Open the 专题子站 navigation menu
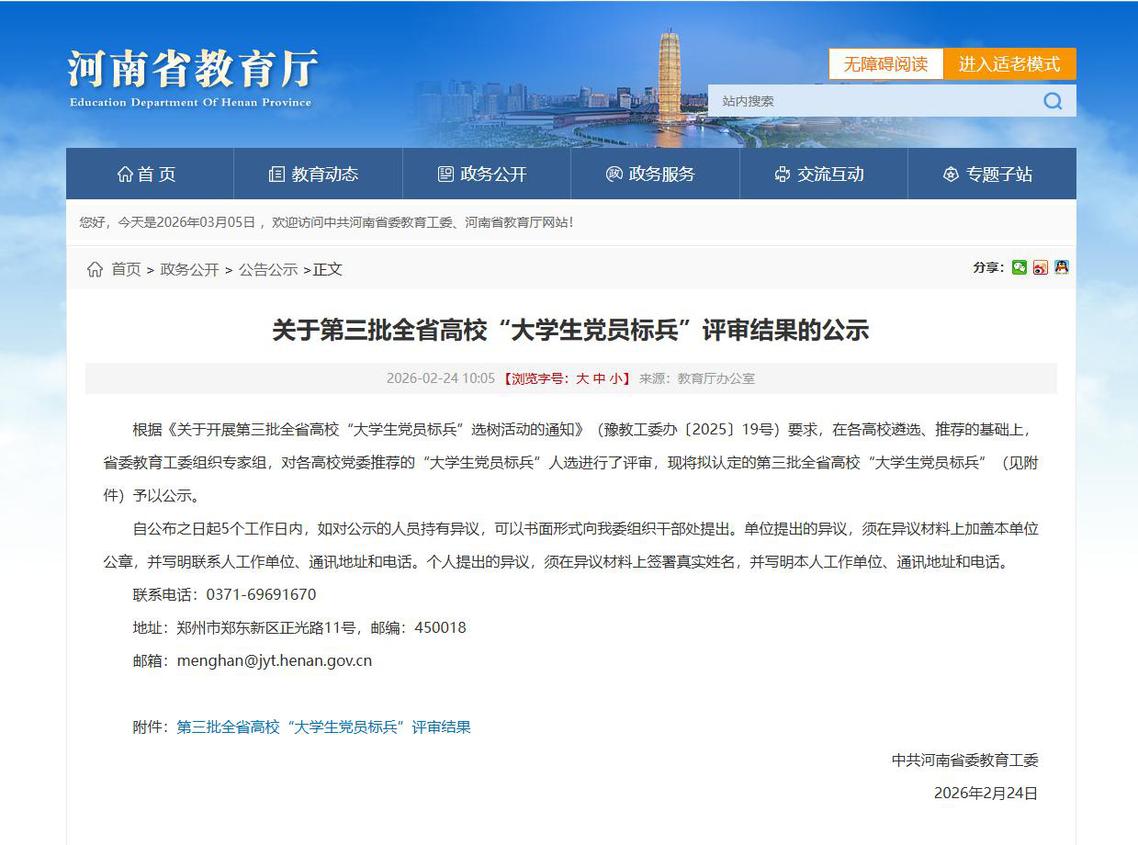The image size is (1138, 845). pyautogui.click(x=988, y=174)
